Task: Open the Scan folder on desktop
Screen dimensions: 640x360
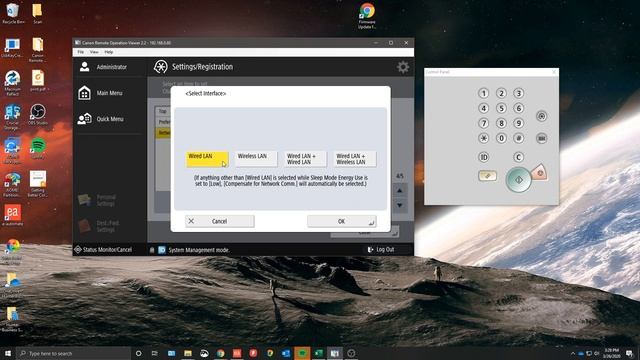Action: pyautogui.click(x=38, y=13)
